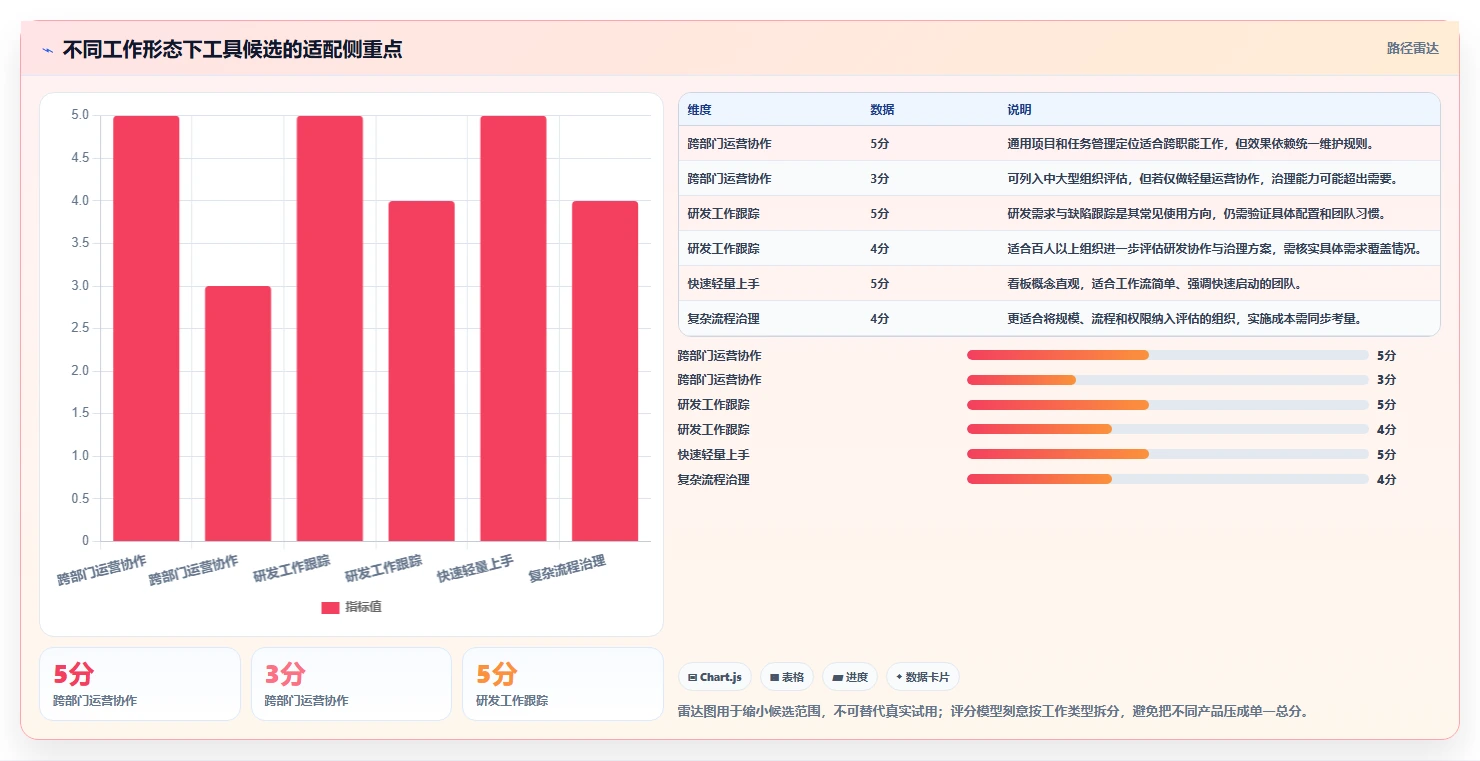Click the x-axis label 复杂流程治理
Viewport: 1480px width, 761px height.
tap(567, 570)
